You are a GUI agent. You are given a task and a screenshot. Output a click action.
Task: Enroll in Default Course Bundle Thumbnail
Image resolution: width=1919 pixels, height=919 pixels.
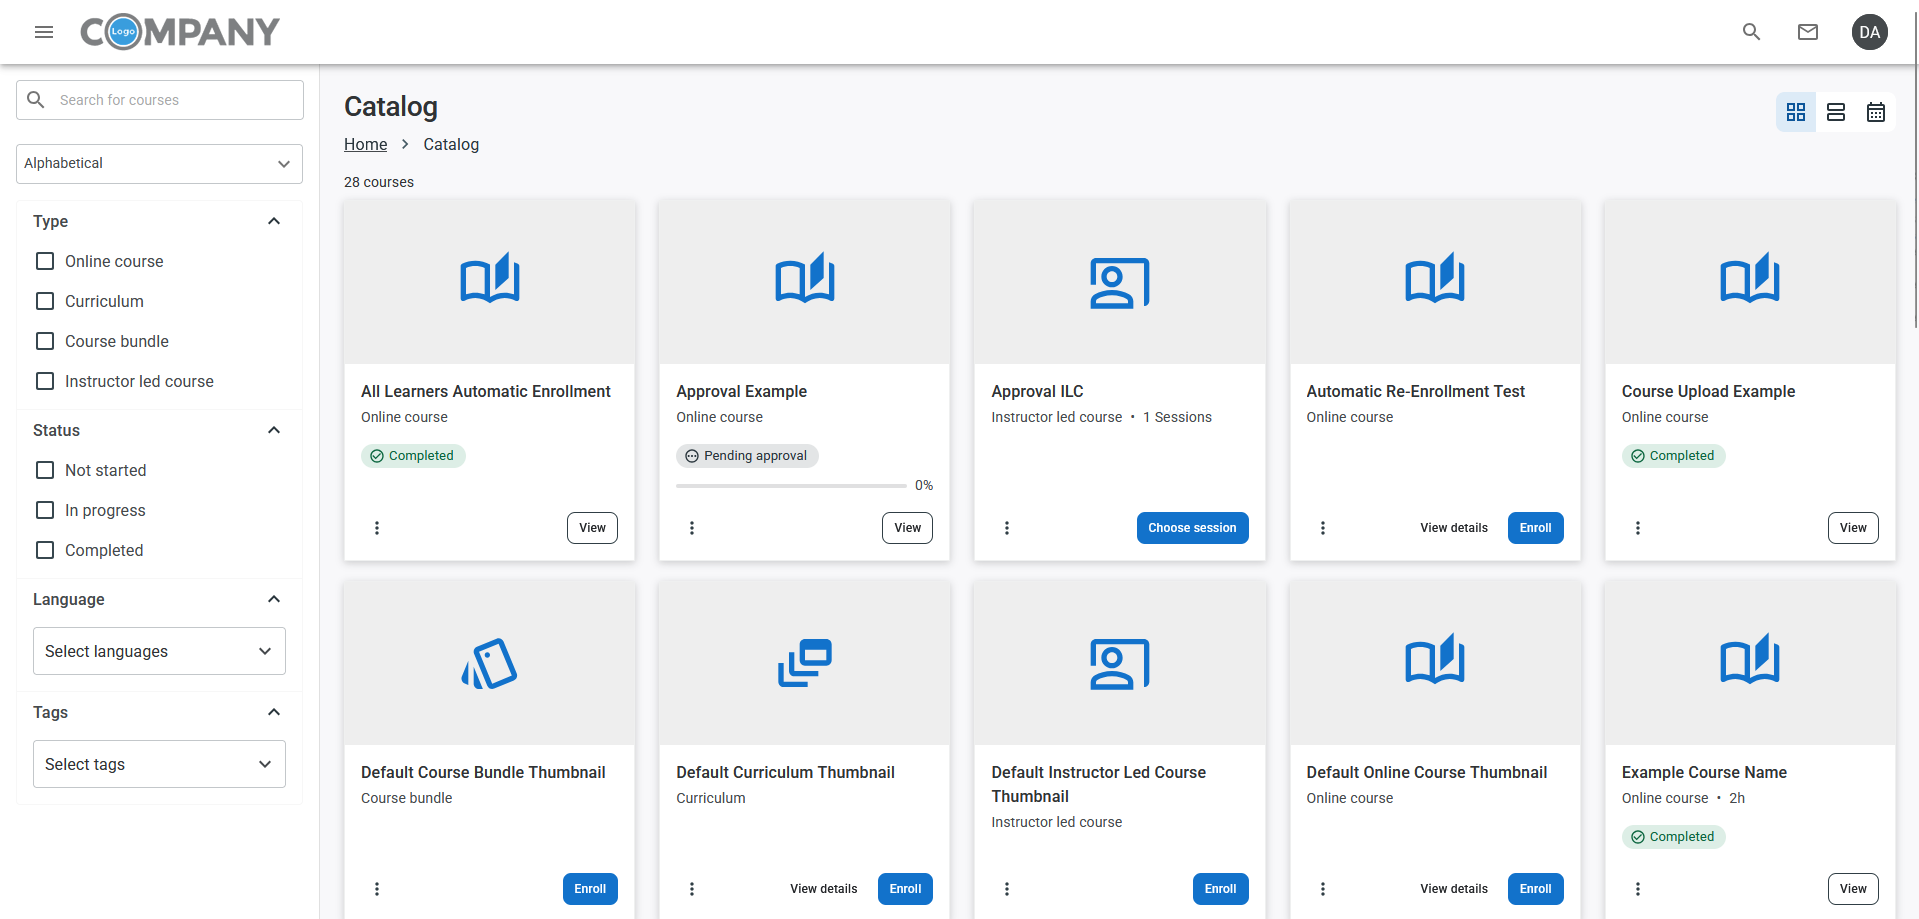(590, 889)
